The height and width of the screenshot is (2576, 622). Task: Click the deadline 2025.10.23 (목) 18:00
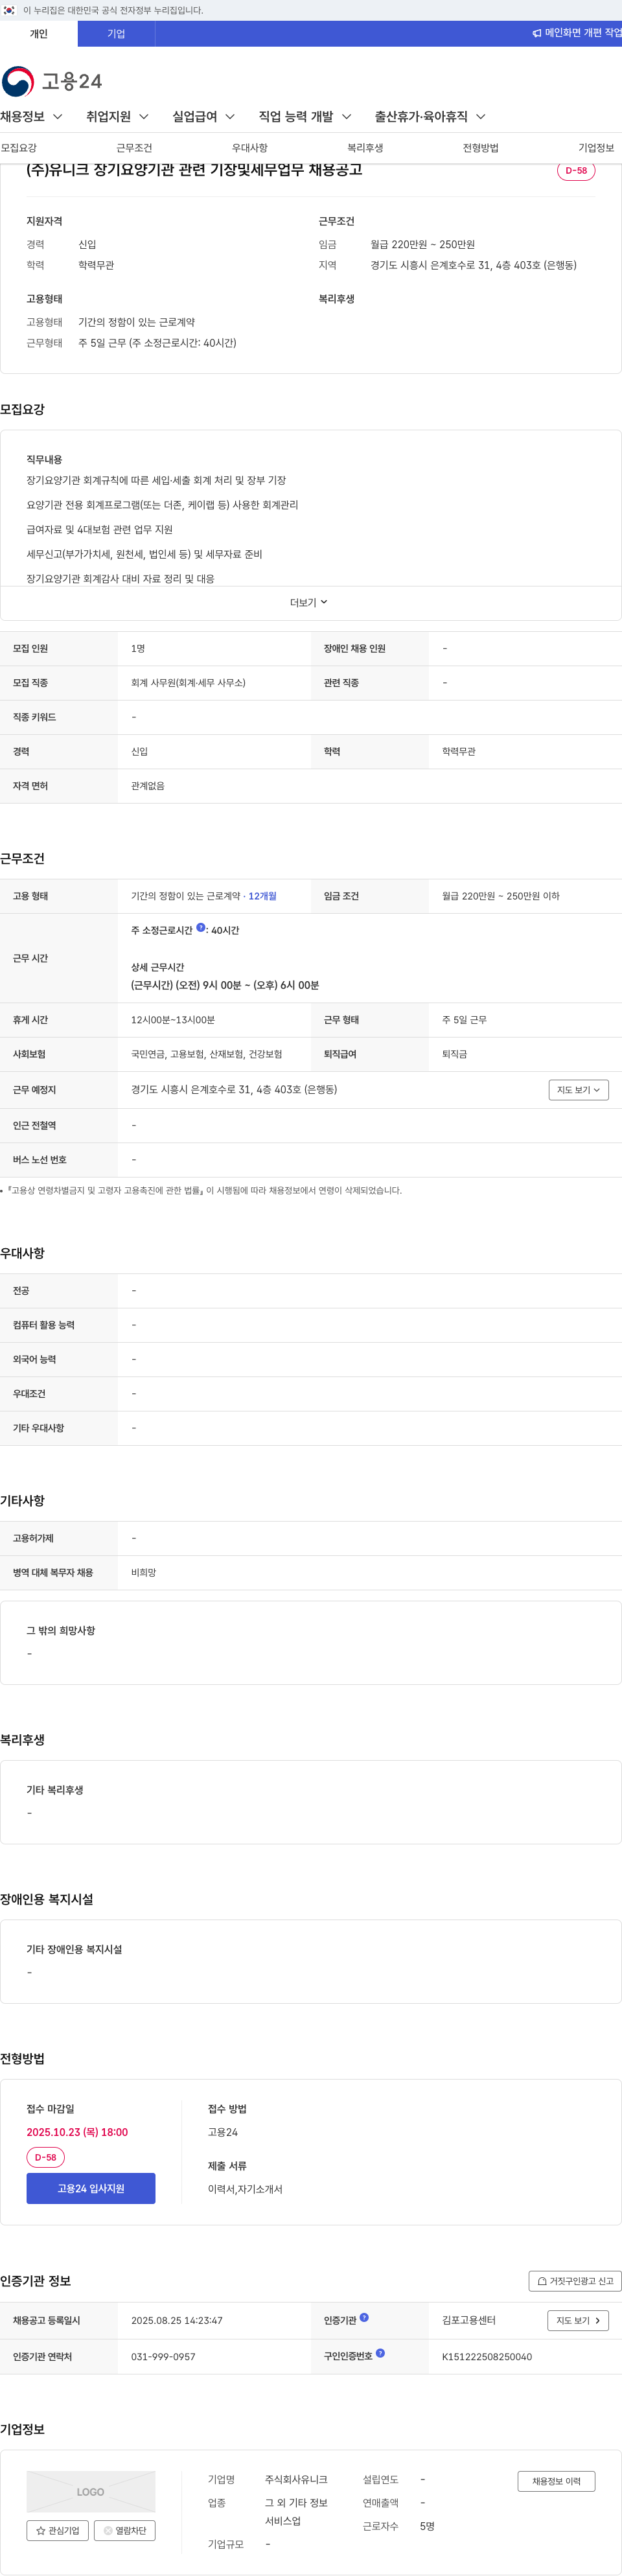point(77,2132)
